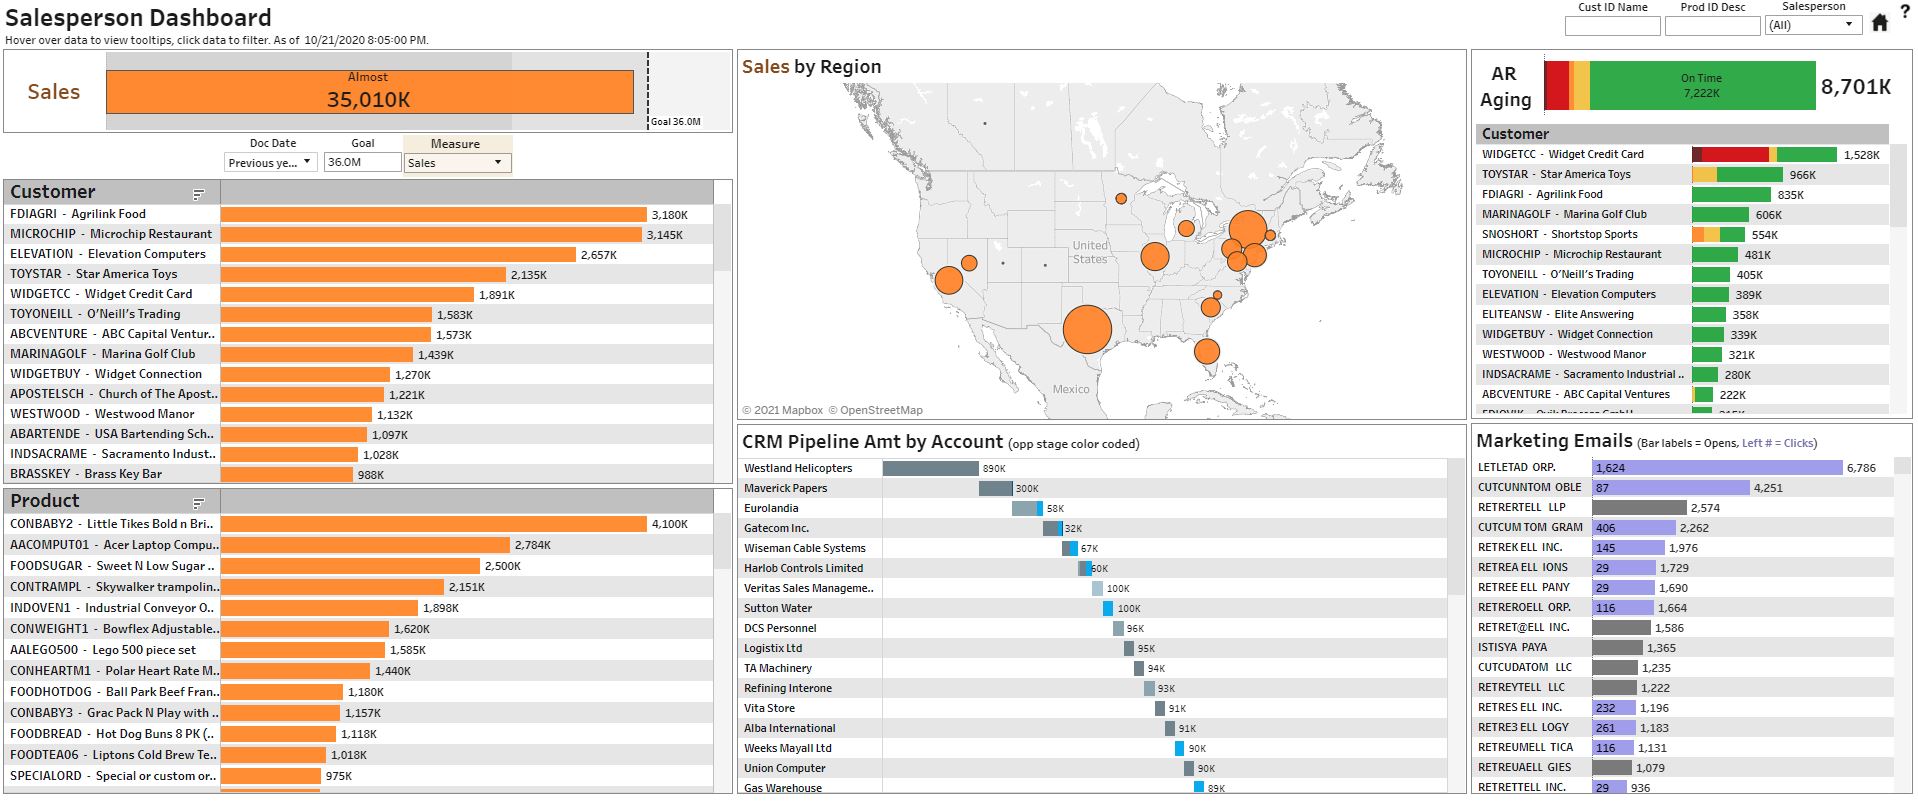1918x801 pixels.
Task: Click the Product list sort icon
Action: click(198, 503)
